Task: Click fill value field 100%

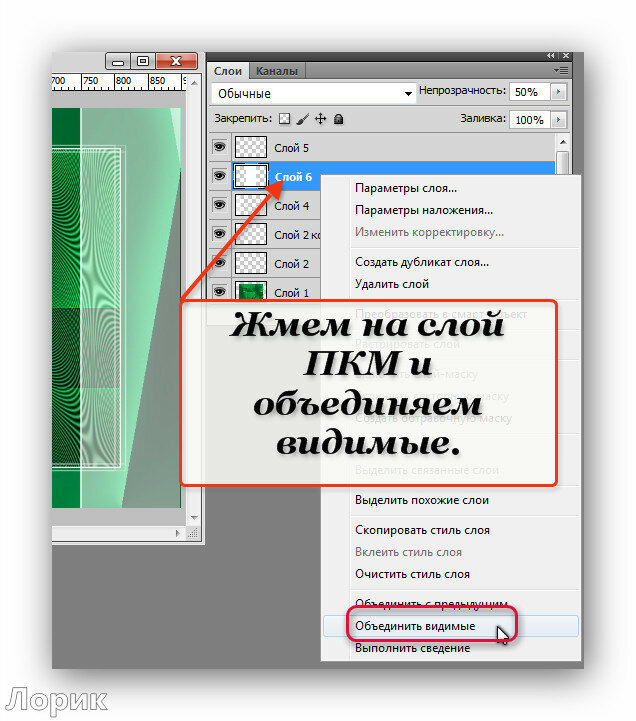Action: (530, 120)
